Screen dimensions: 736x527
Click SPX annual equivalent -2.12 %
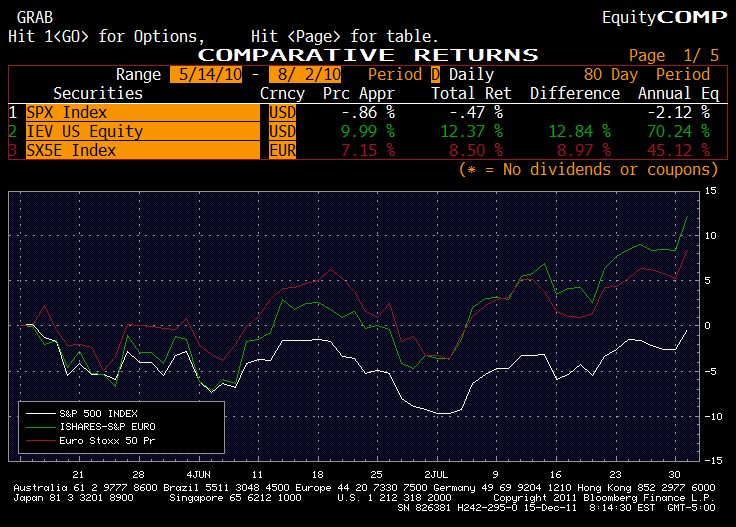coord(679,113)
